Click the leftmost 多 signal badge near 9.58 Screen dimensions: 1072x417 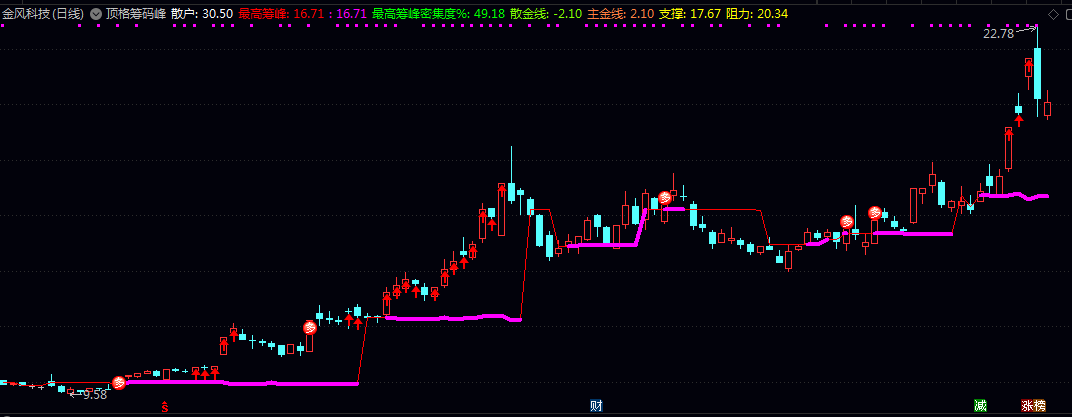119,383
